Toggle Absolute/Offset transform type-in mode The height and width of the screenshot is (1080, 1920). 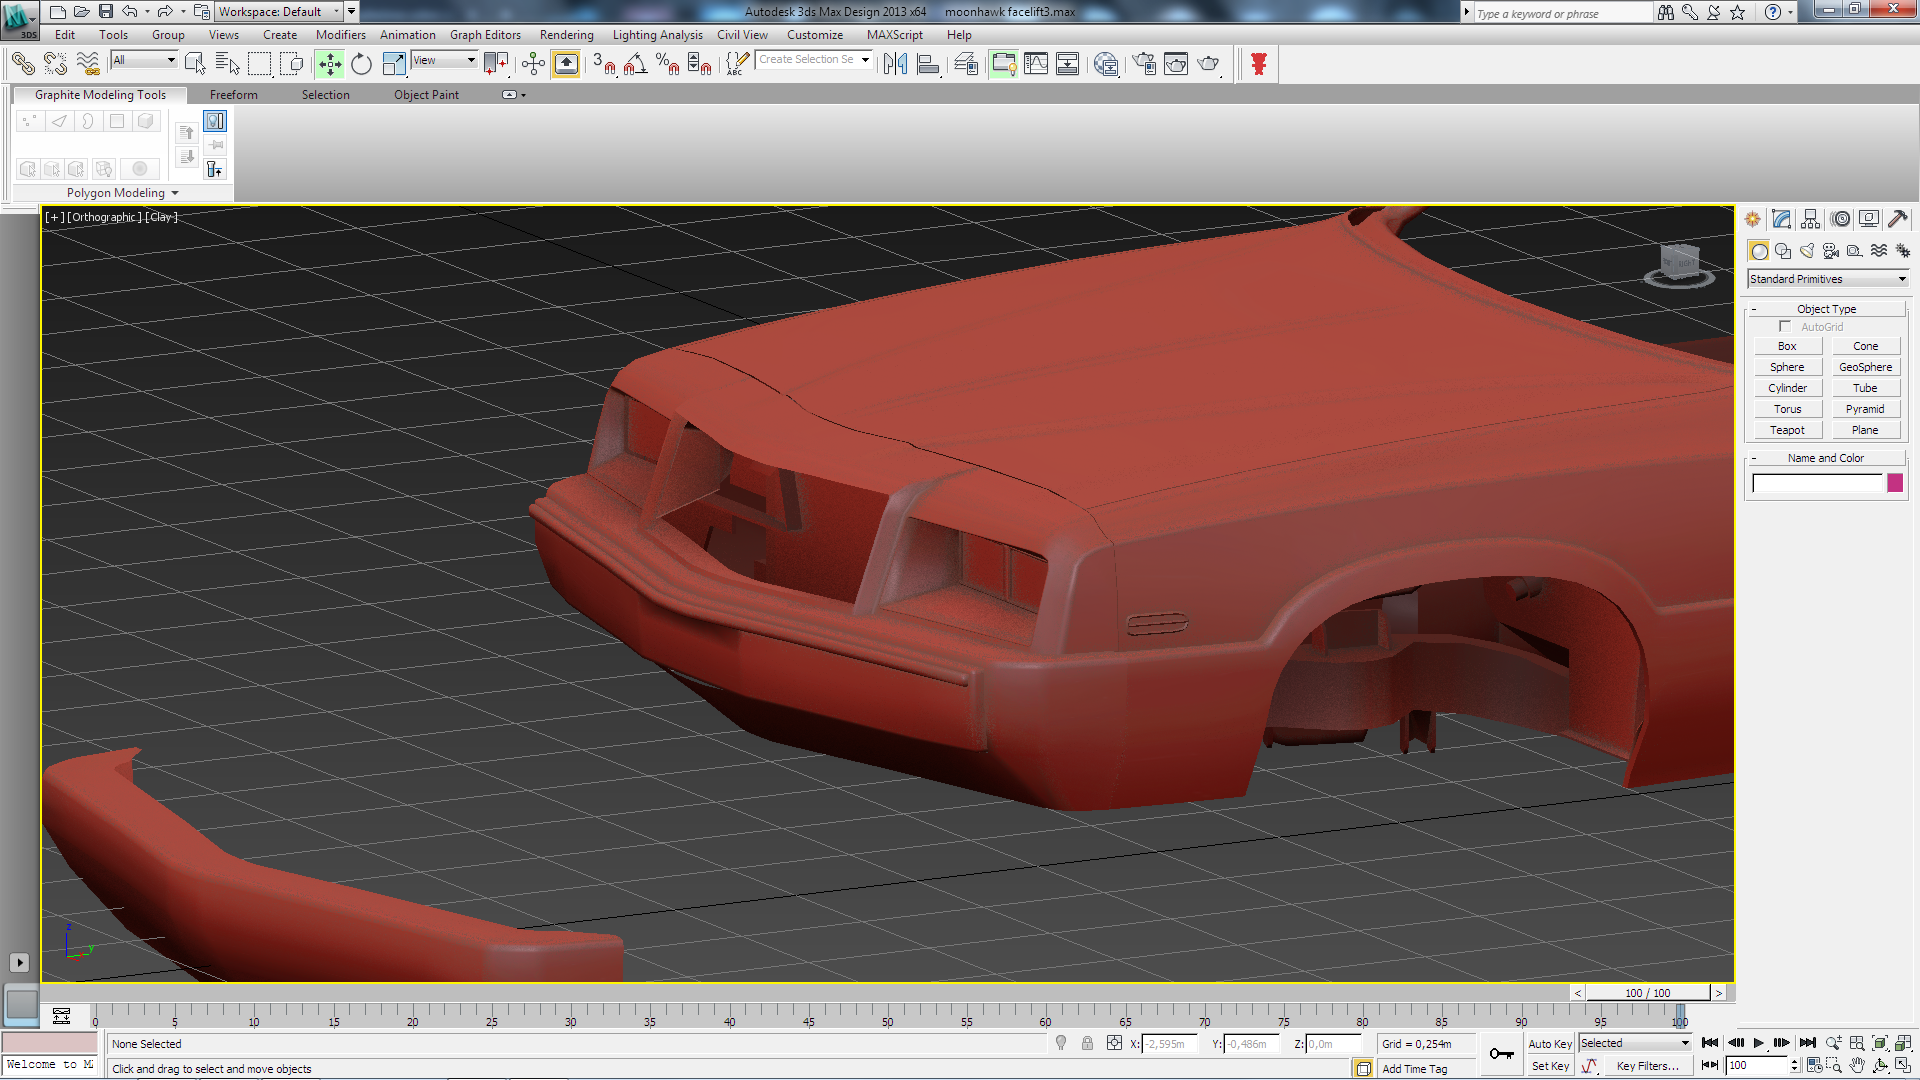pos(1114,1043)
